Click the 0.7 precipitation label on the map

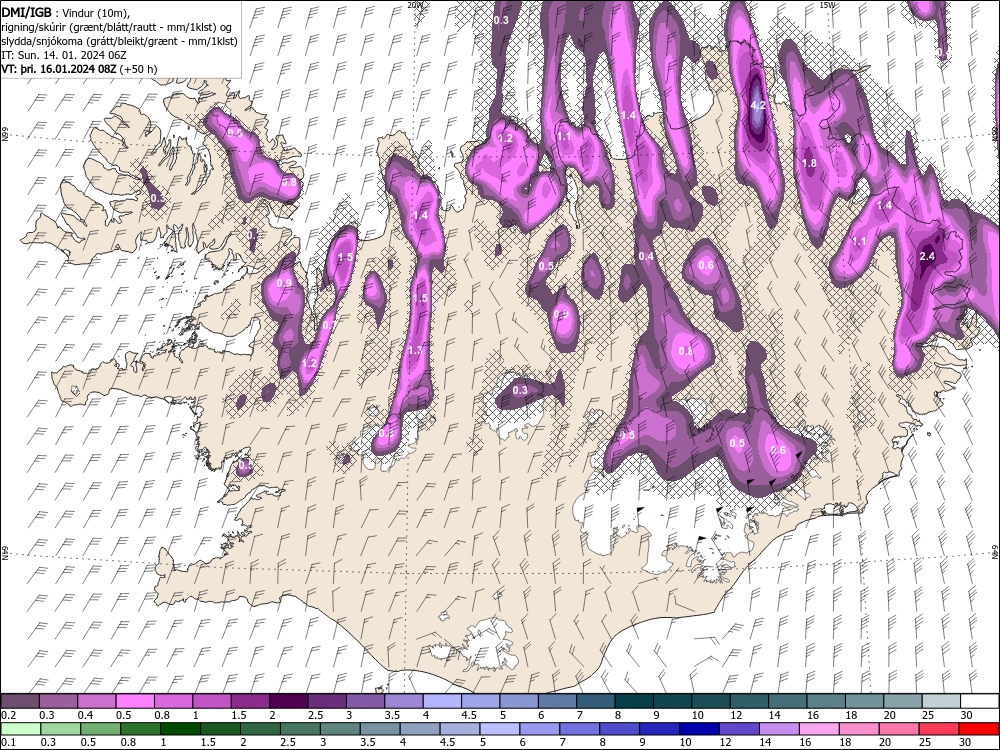[x=330, y=325]
